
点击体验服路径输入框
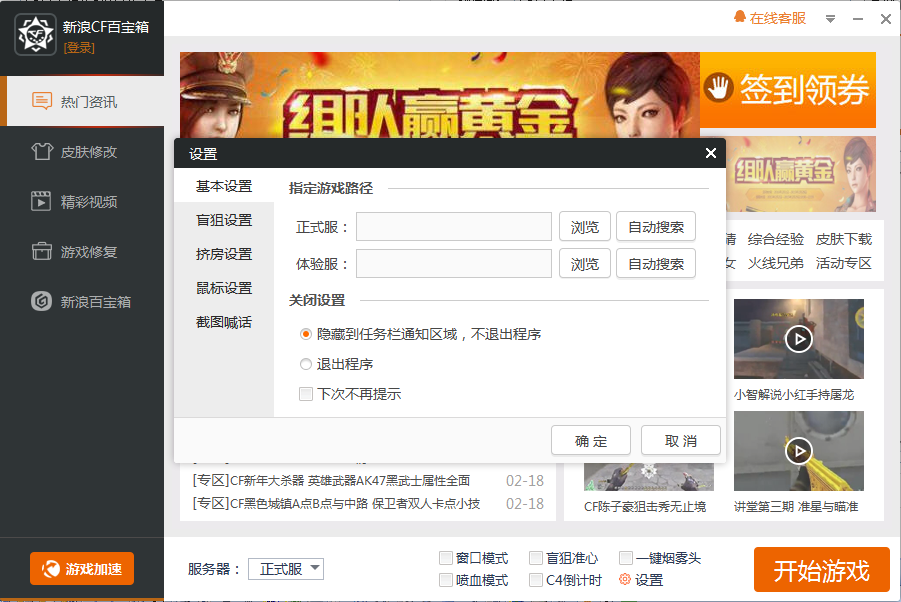[x=453, y=265]
